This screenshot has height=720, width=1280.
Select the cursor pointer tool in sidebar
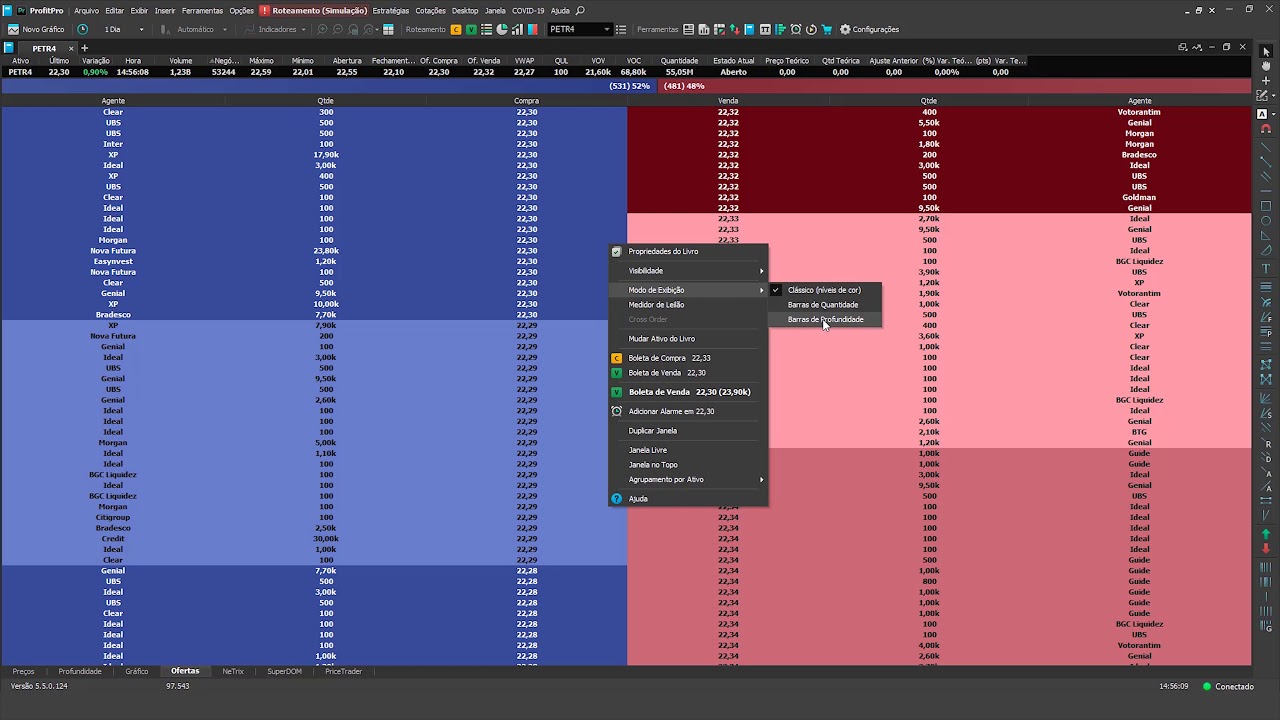(x=1266, y=52)
